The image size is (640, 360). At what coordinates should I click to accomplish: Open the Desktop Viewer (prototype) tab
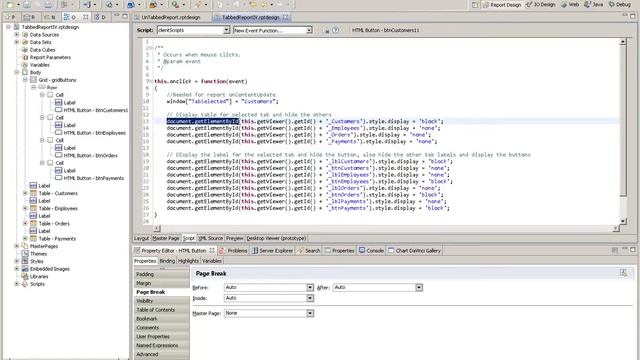pos(276,238)
